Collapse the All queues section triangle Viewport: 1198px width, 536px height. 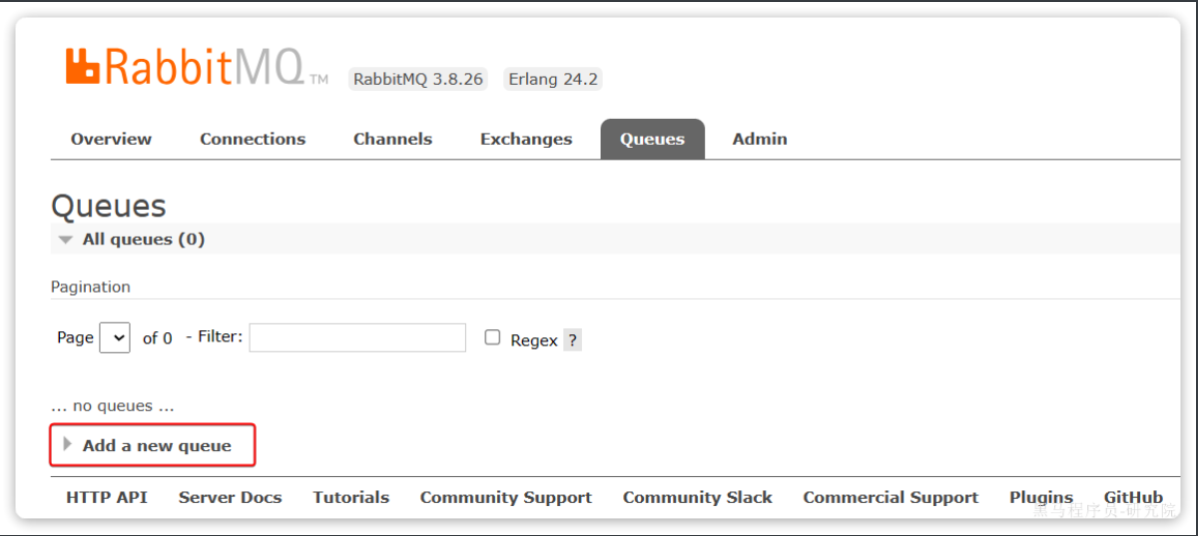pyautogui.click(x=66, y=240)
